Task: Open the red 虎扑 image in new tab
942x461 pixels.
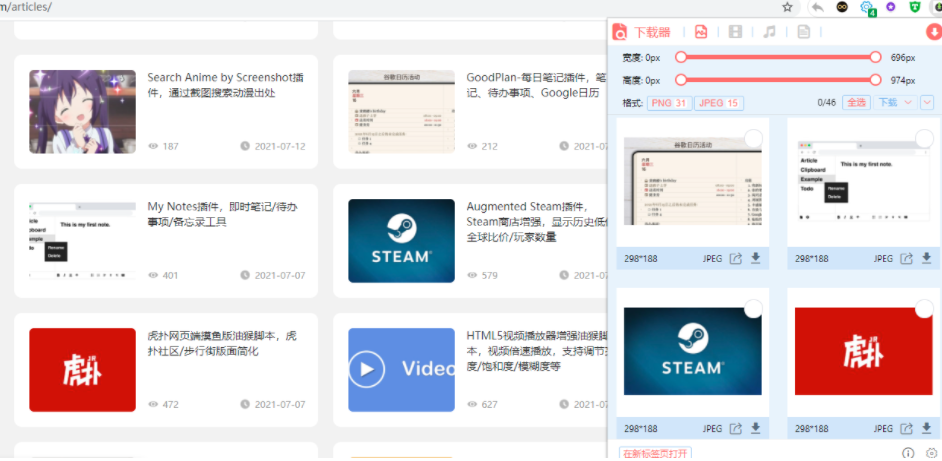Action: tap(907, 429)
